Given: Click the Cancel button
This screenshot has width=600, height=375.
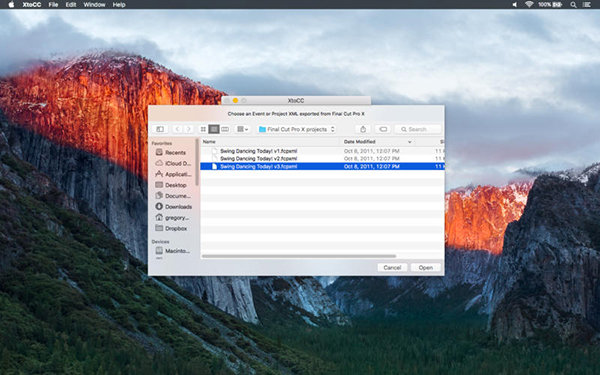Looking at the screenshot, I should 392,268.
